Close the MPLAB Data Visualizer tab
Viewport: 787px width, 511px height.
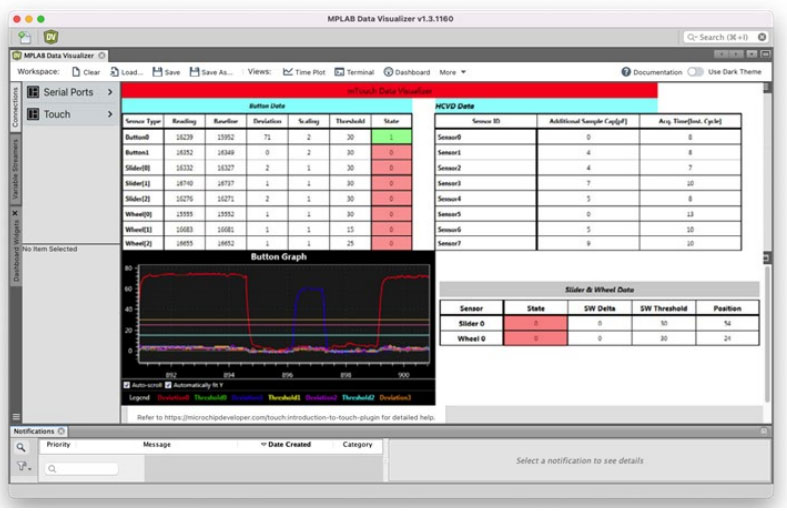pyautogui.click(x=102, y=55)
